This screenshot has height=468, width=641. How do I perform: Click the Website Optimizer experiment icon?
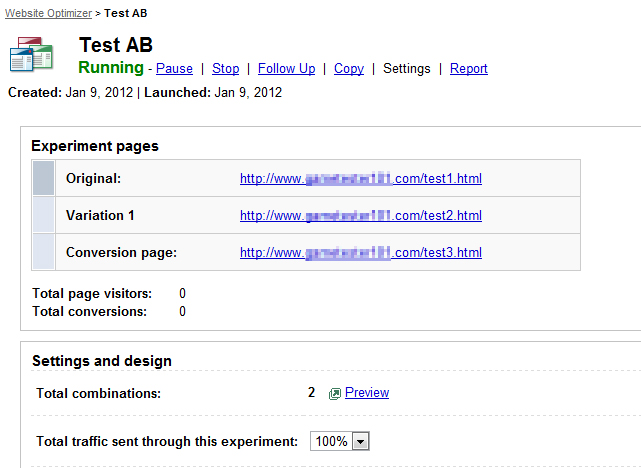pos(31,55)
